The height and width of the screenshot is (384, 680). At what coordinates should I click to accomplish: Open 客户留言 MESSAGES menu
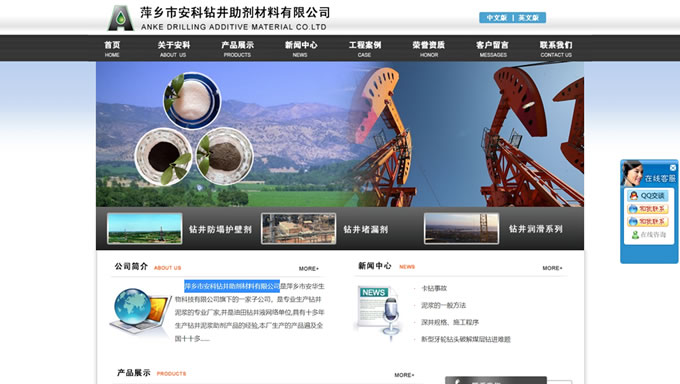tap(493, 49)
